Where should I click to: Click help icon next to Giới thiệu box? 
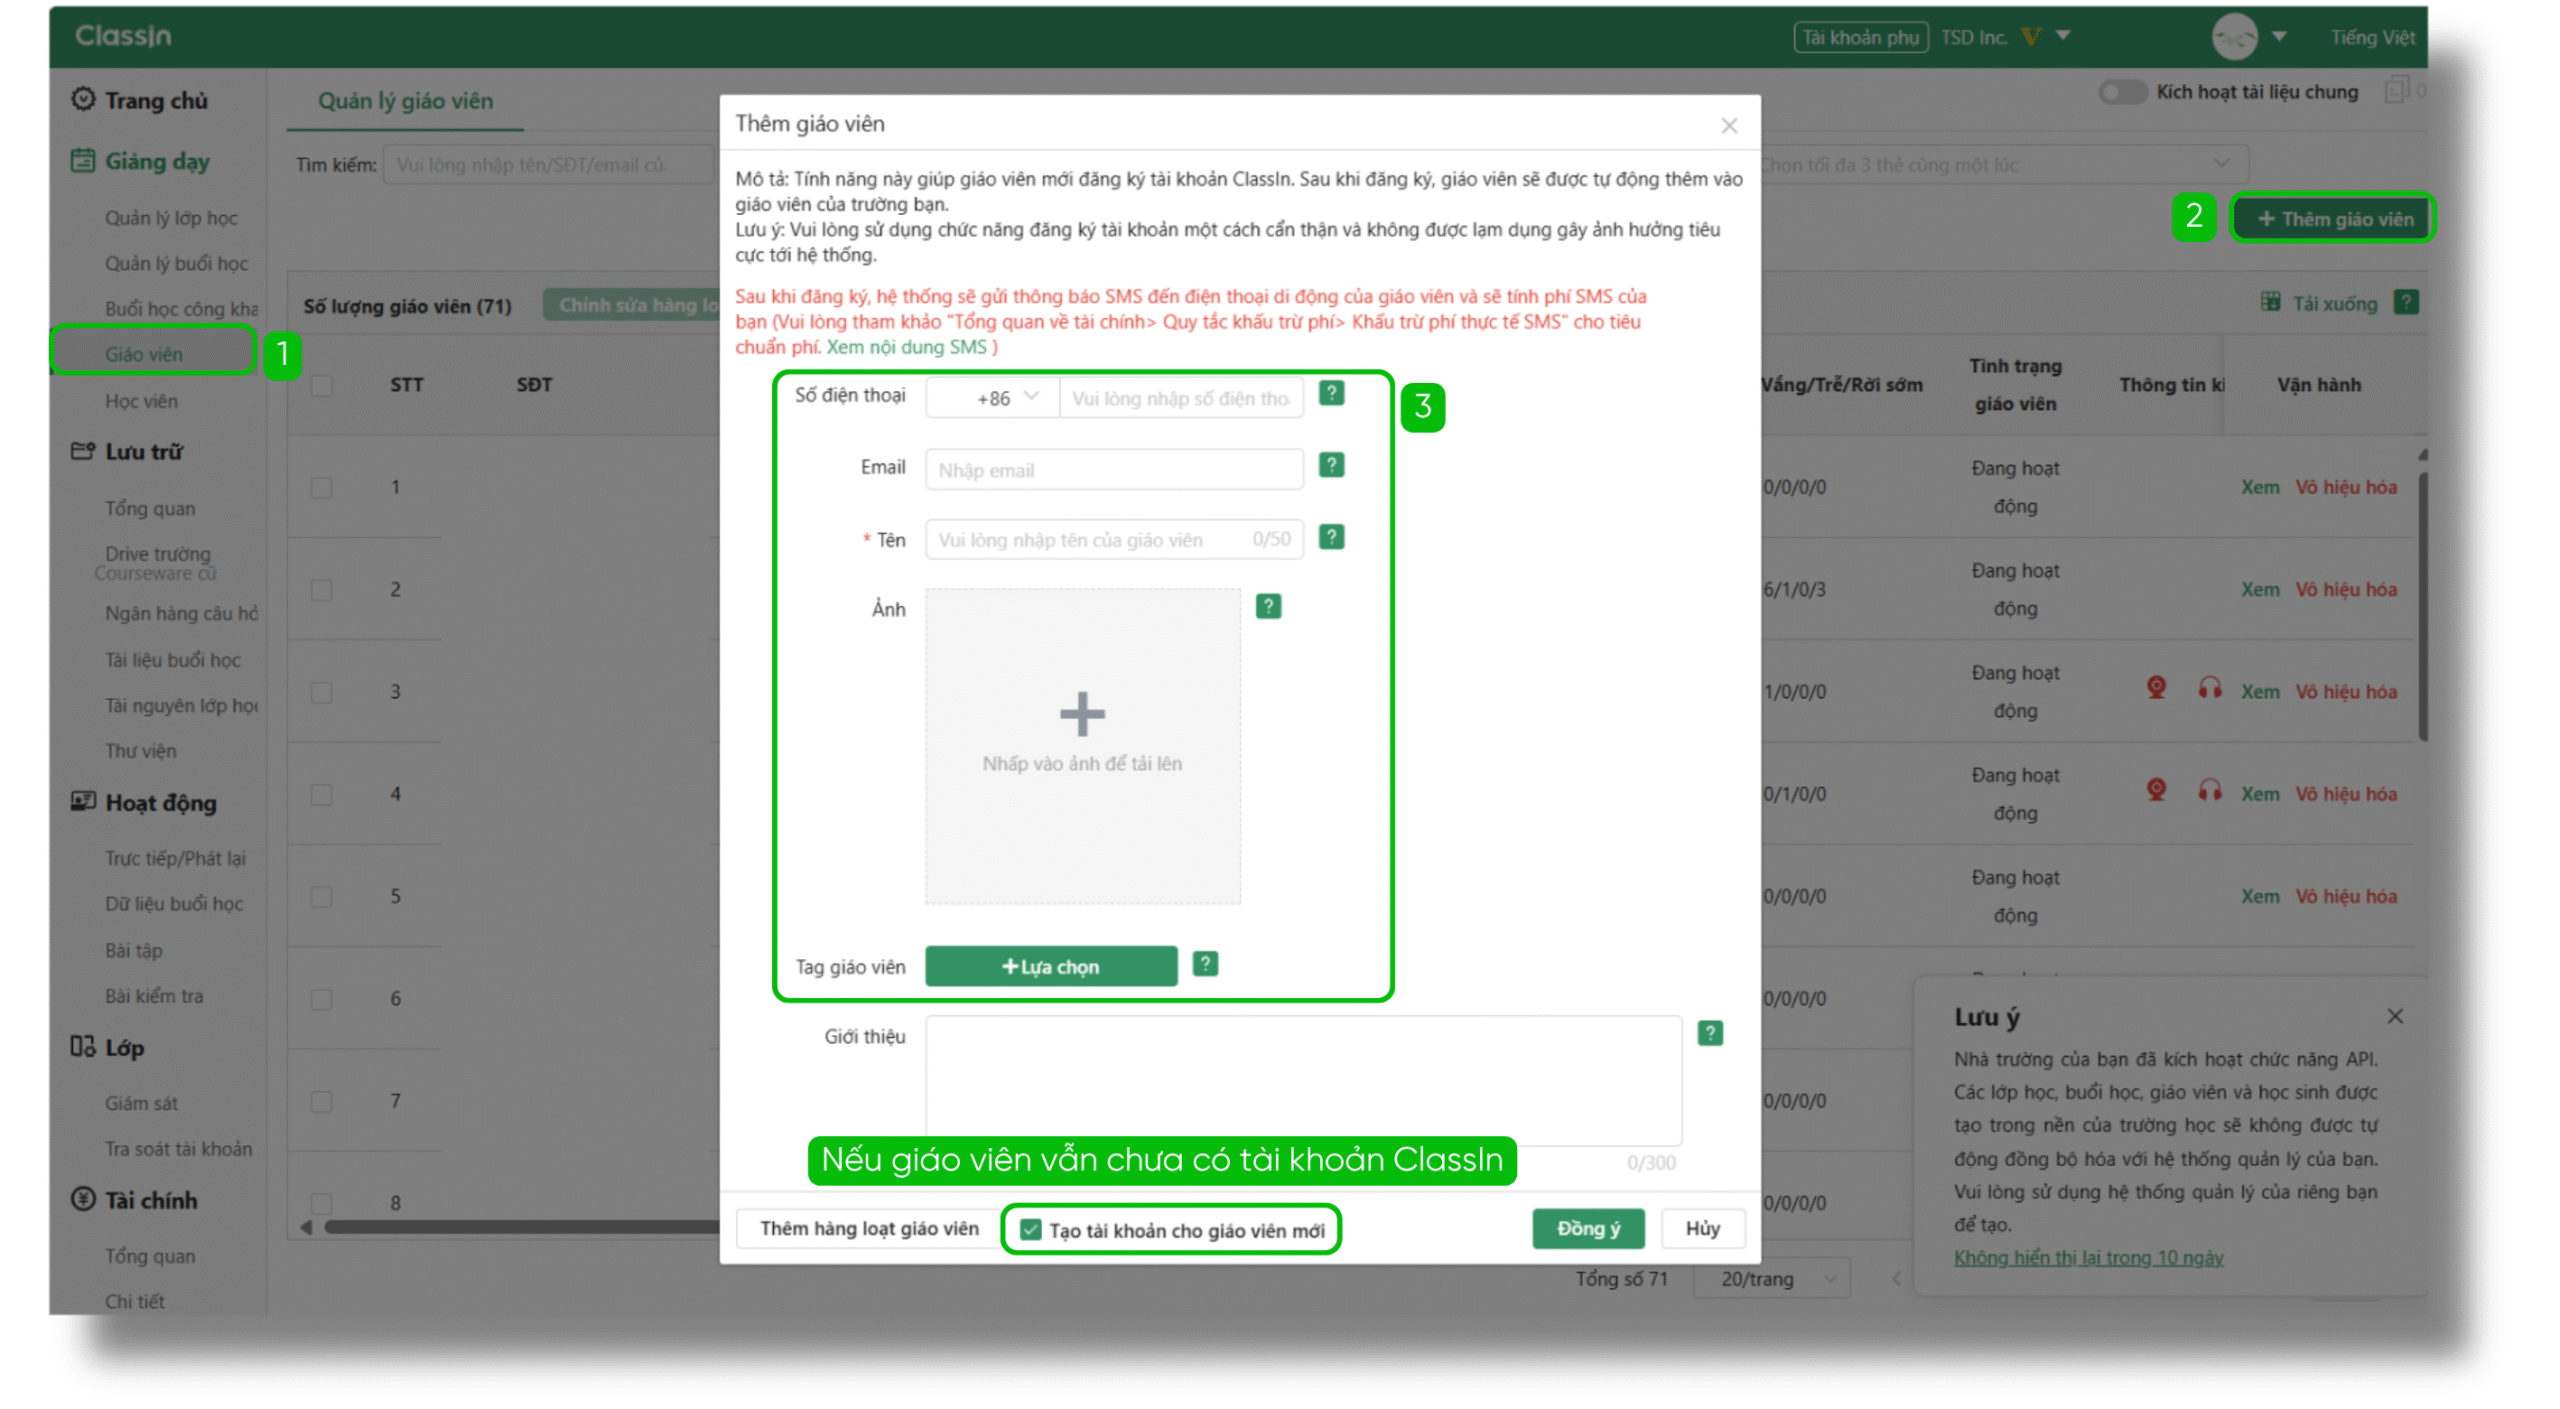[x=1710, y=1033]
